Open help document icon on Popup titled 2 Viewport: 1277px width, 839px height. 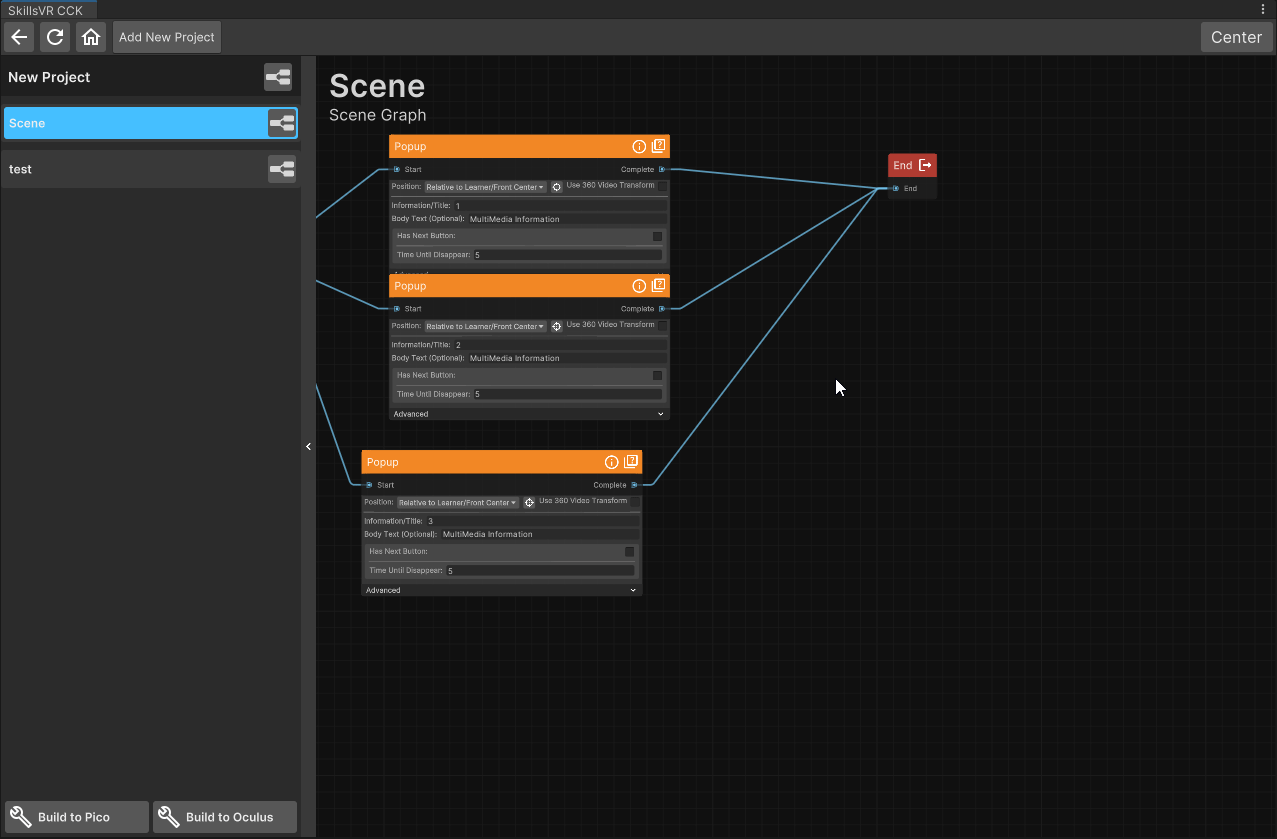tap(658, 286)
